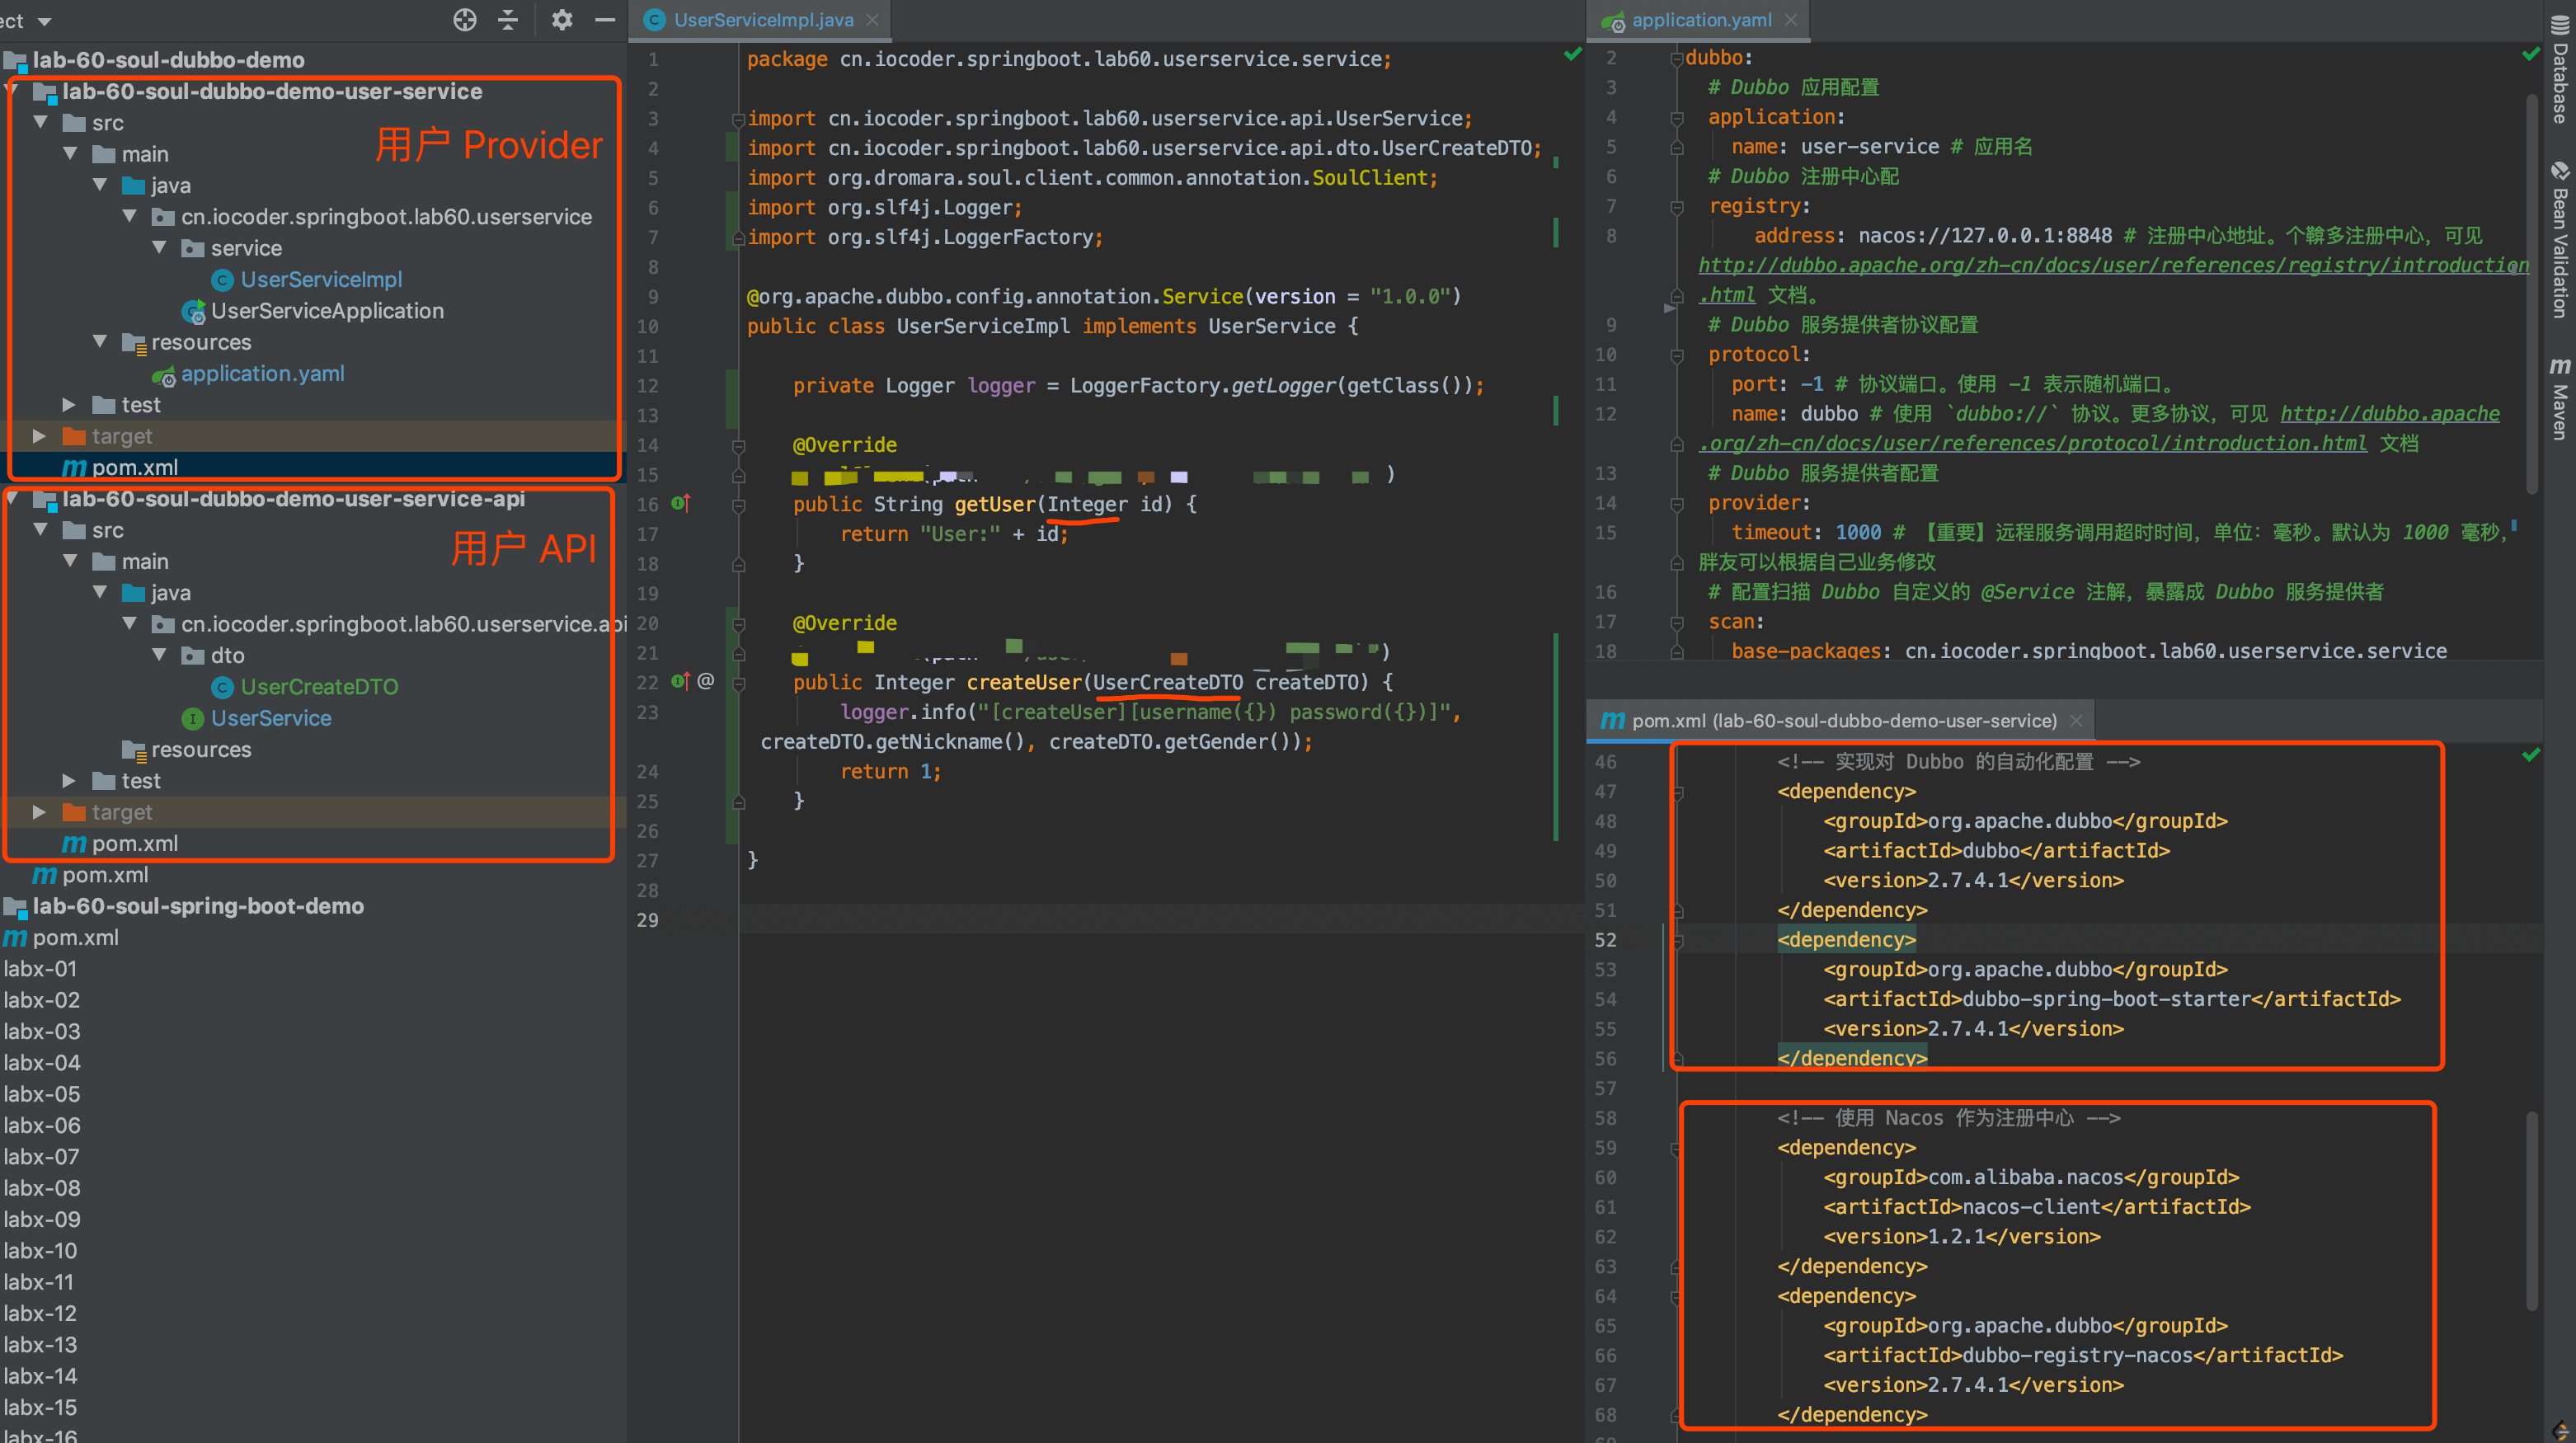Screen dimensions: 2576x1443
Task: Collapse the service package folder
Action: click(159, 248)
